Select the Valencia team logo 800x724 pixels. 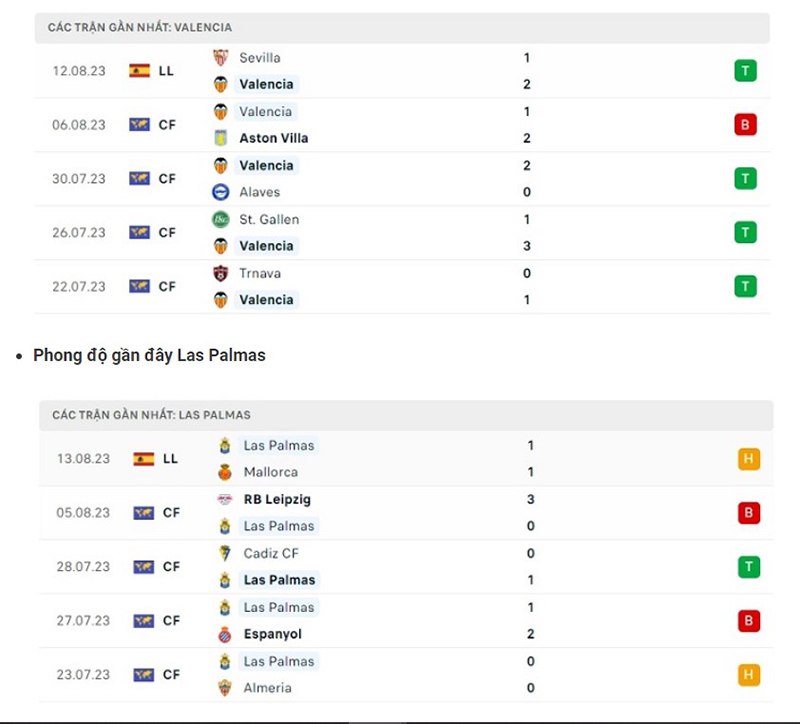(x=222, y=84)
